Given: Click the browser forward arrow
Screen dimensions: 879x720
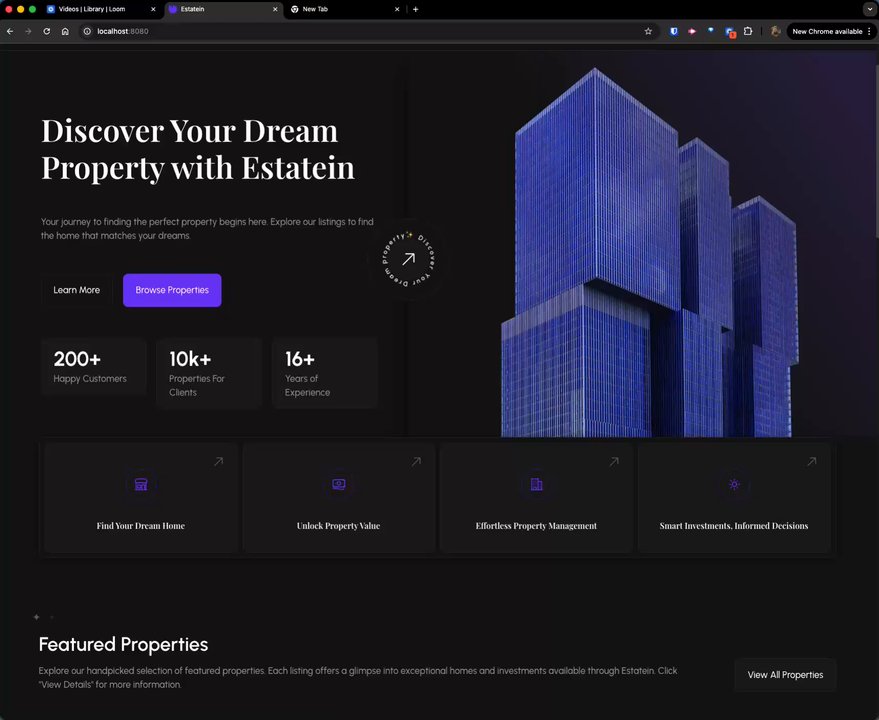Looking at the screenshot, I should [29, 31].
